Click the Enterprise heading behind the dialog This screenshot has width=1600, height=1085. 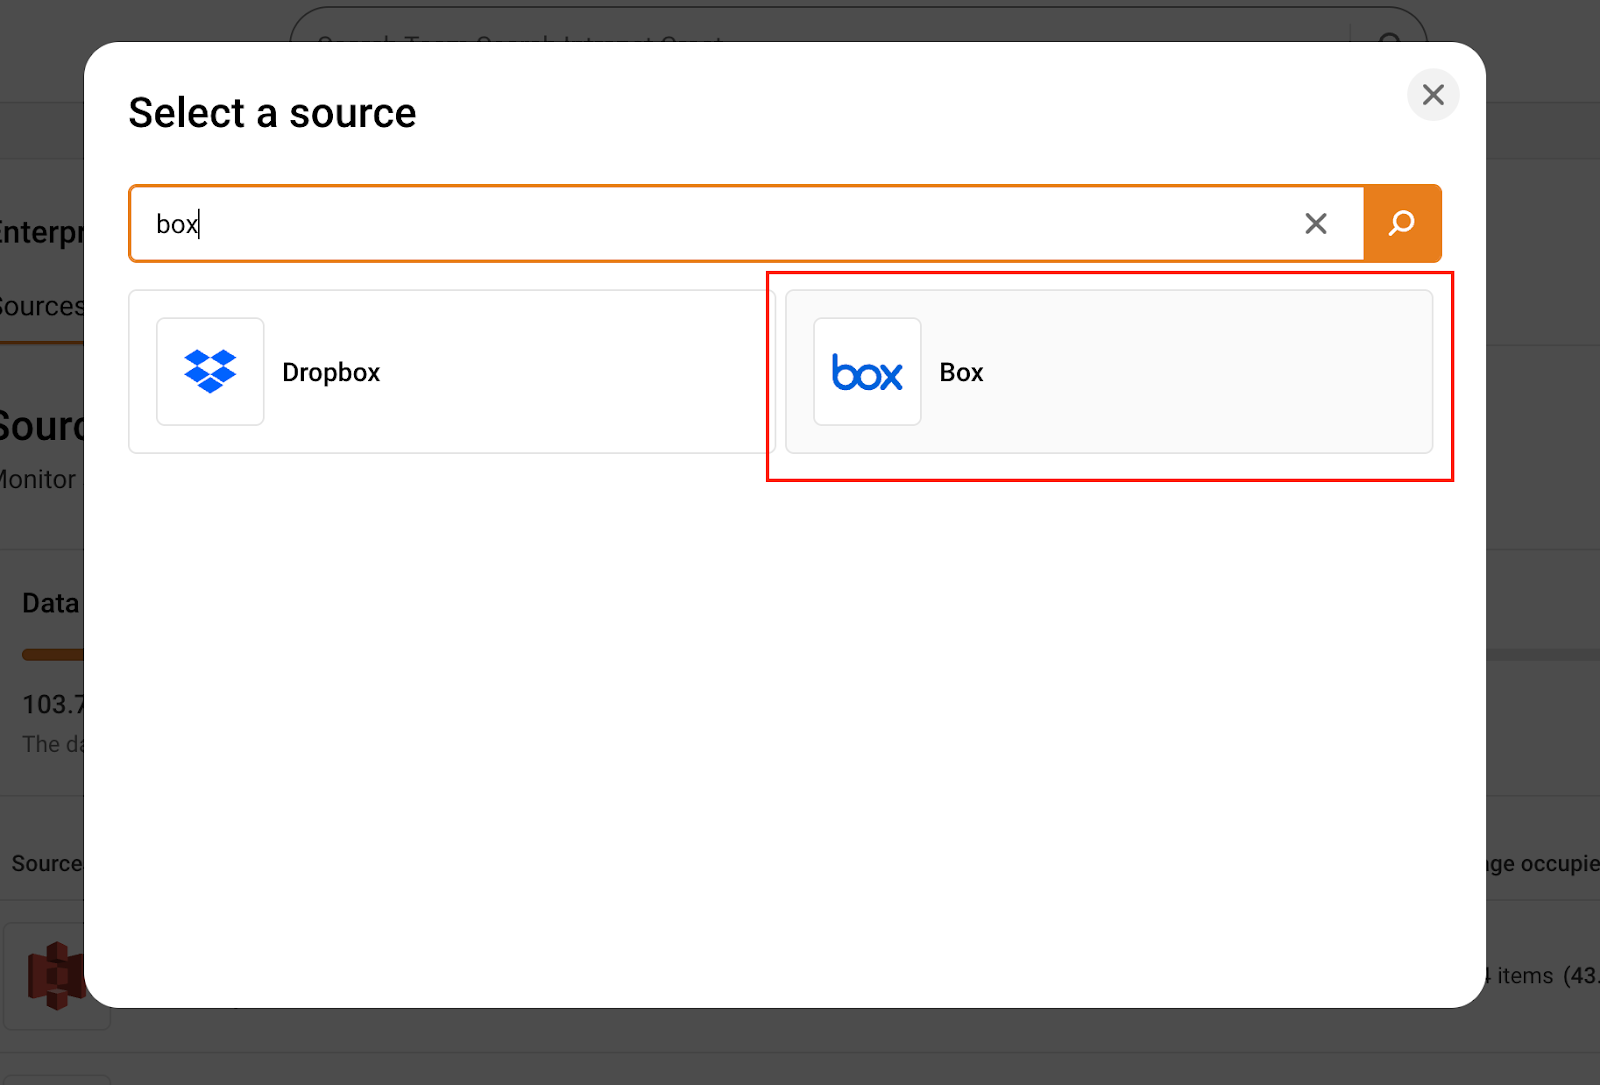click(41, 232)
